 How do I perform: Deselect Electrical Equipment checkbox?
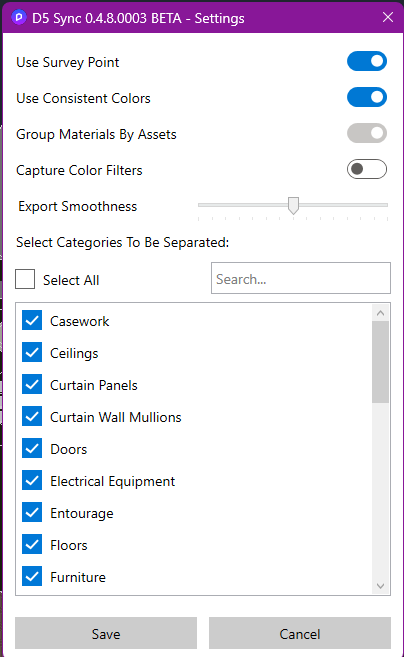(32, 481)
